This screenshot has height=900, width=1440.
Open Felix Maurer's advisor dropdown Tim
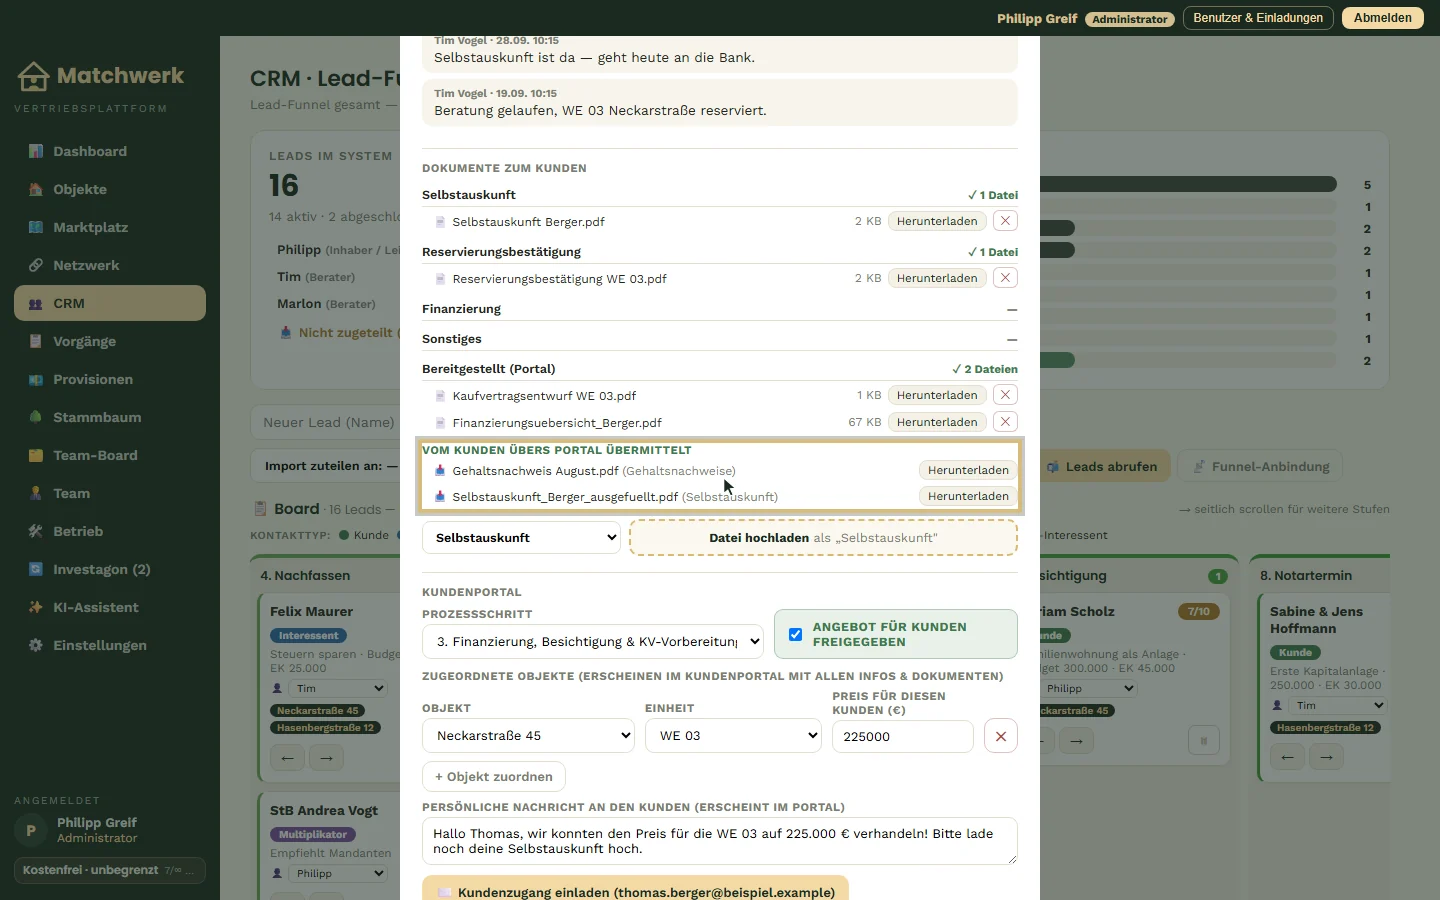click(338, 688)
